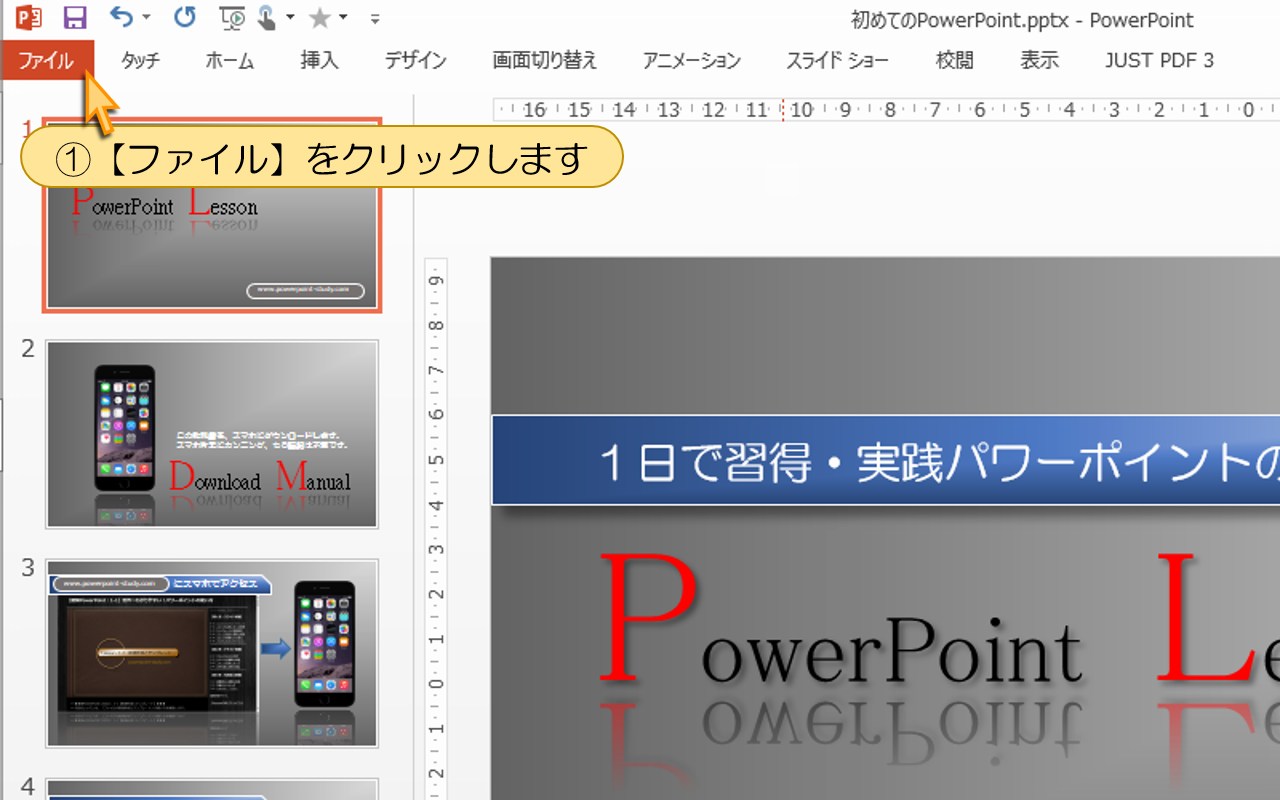Start slide show from beginning icon
The height and width of the screenshot is (800, 1280).
233,17
